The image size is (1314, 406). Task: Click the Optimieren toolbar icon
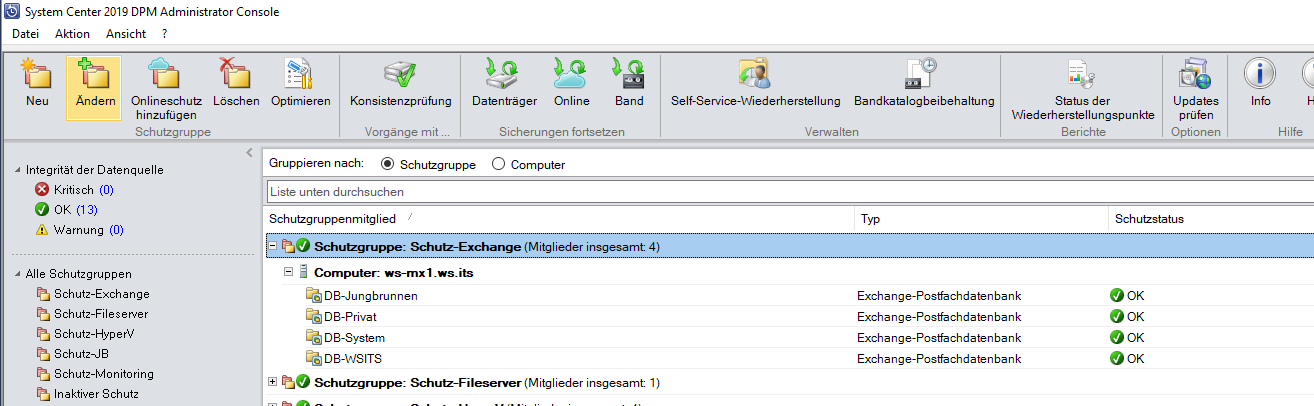(300, 73)
